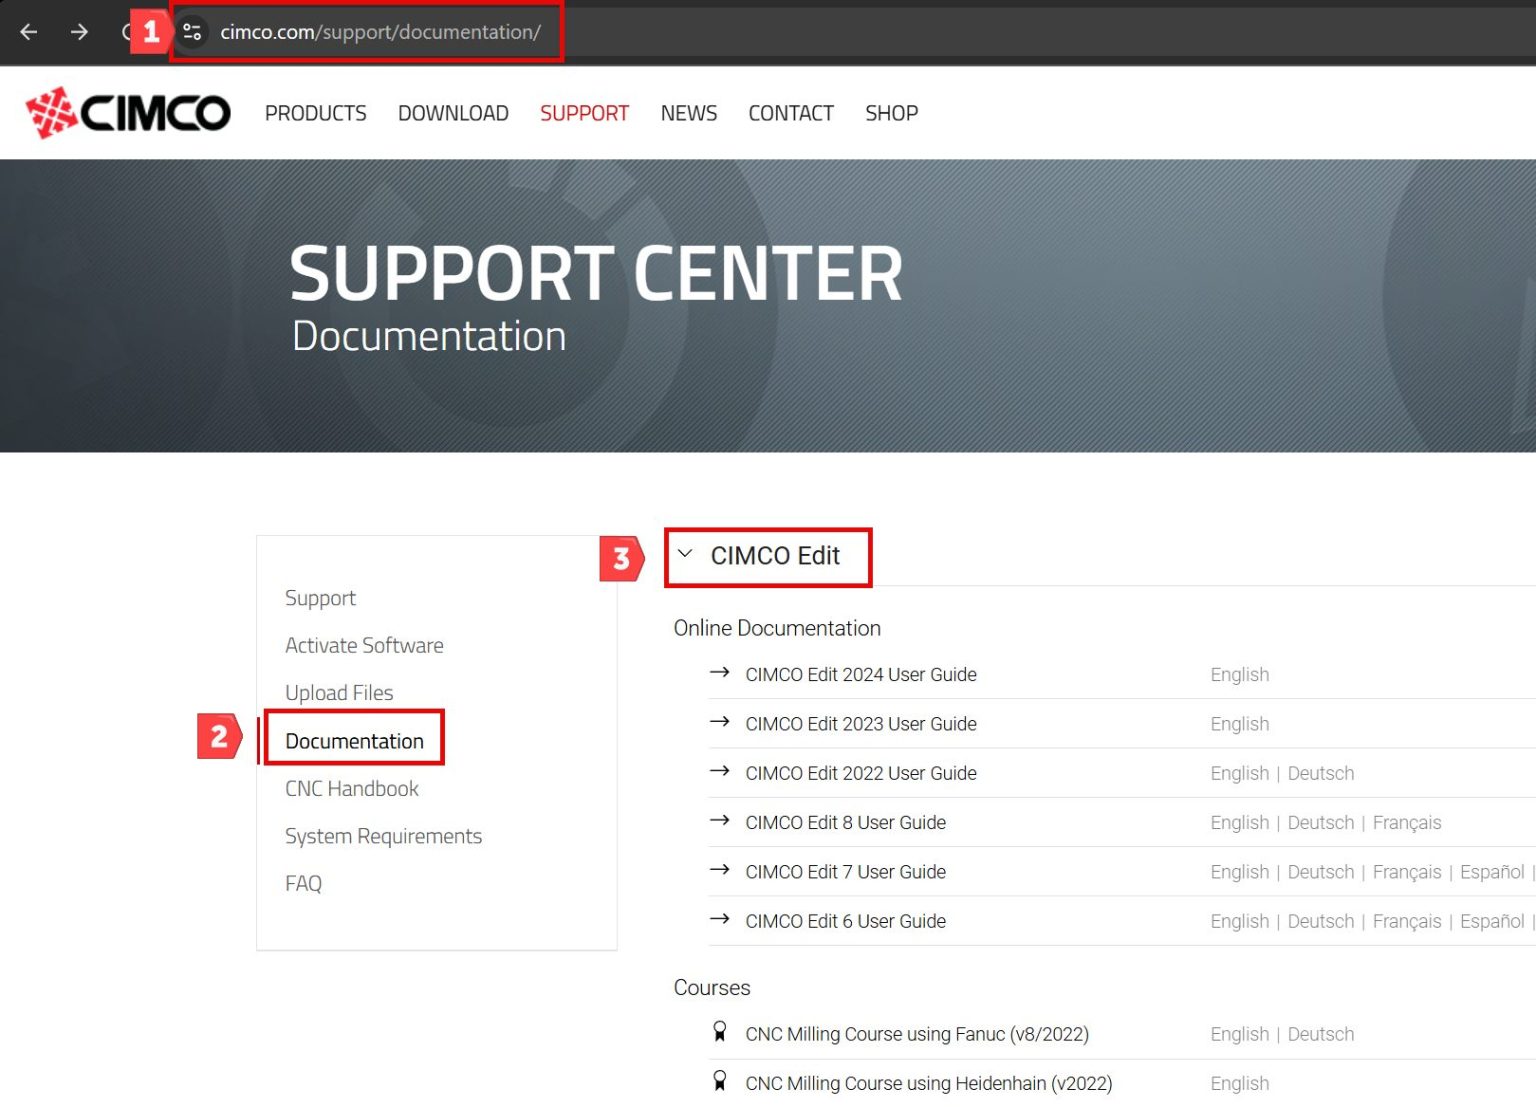Click the arrow icon beside CIMCO Edit 6 User Guide

pyautogui.click(x=720, y=919)
